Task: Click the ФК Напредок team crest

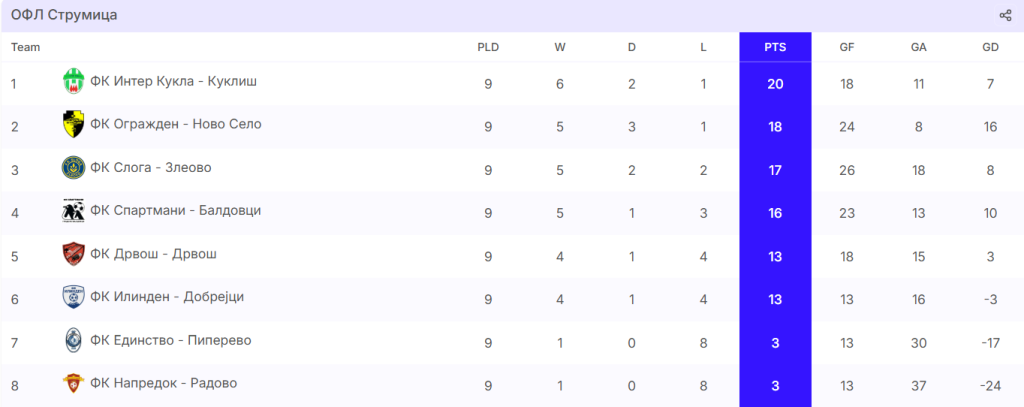Action: point(73,383)
